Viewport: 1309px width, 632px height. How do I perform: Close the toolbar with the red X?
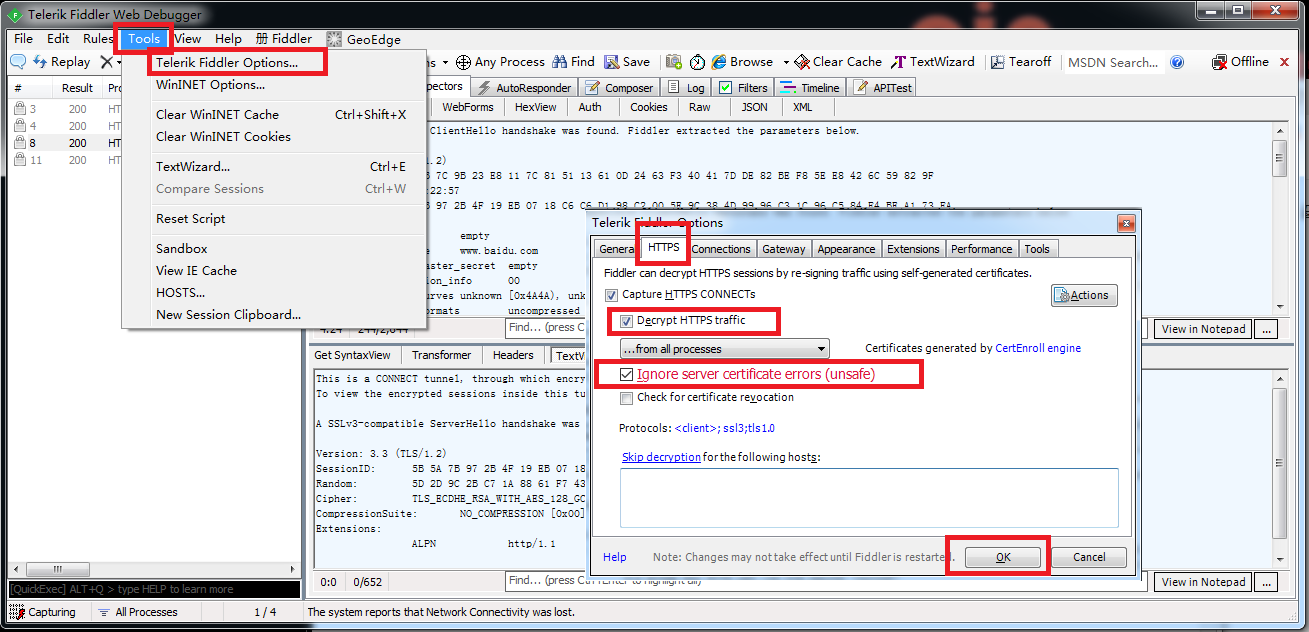coord(1285,62)
